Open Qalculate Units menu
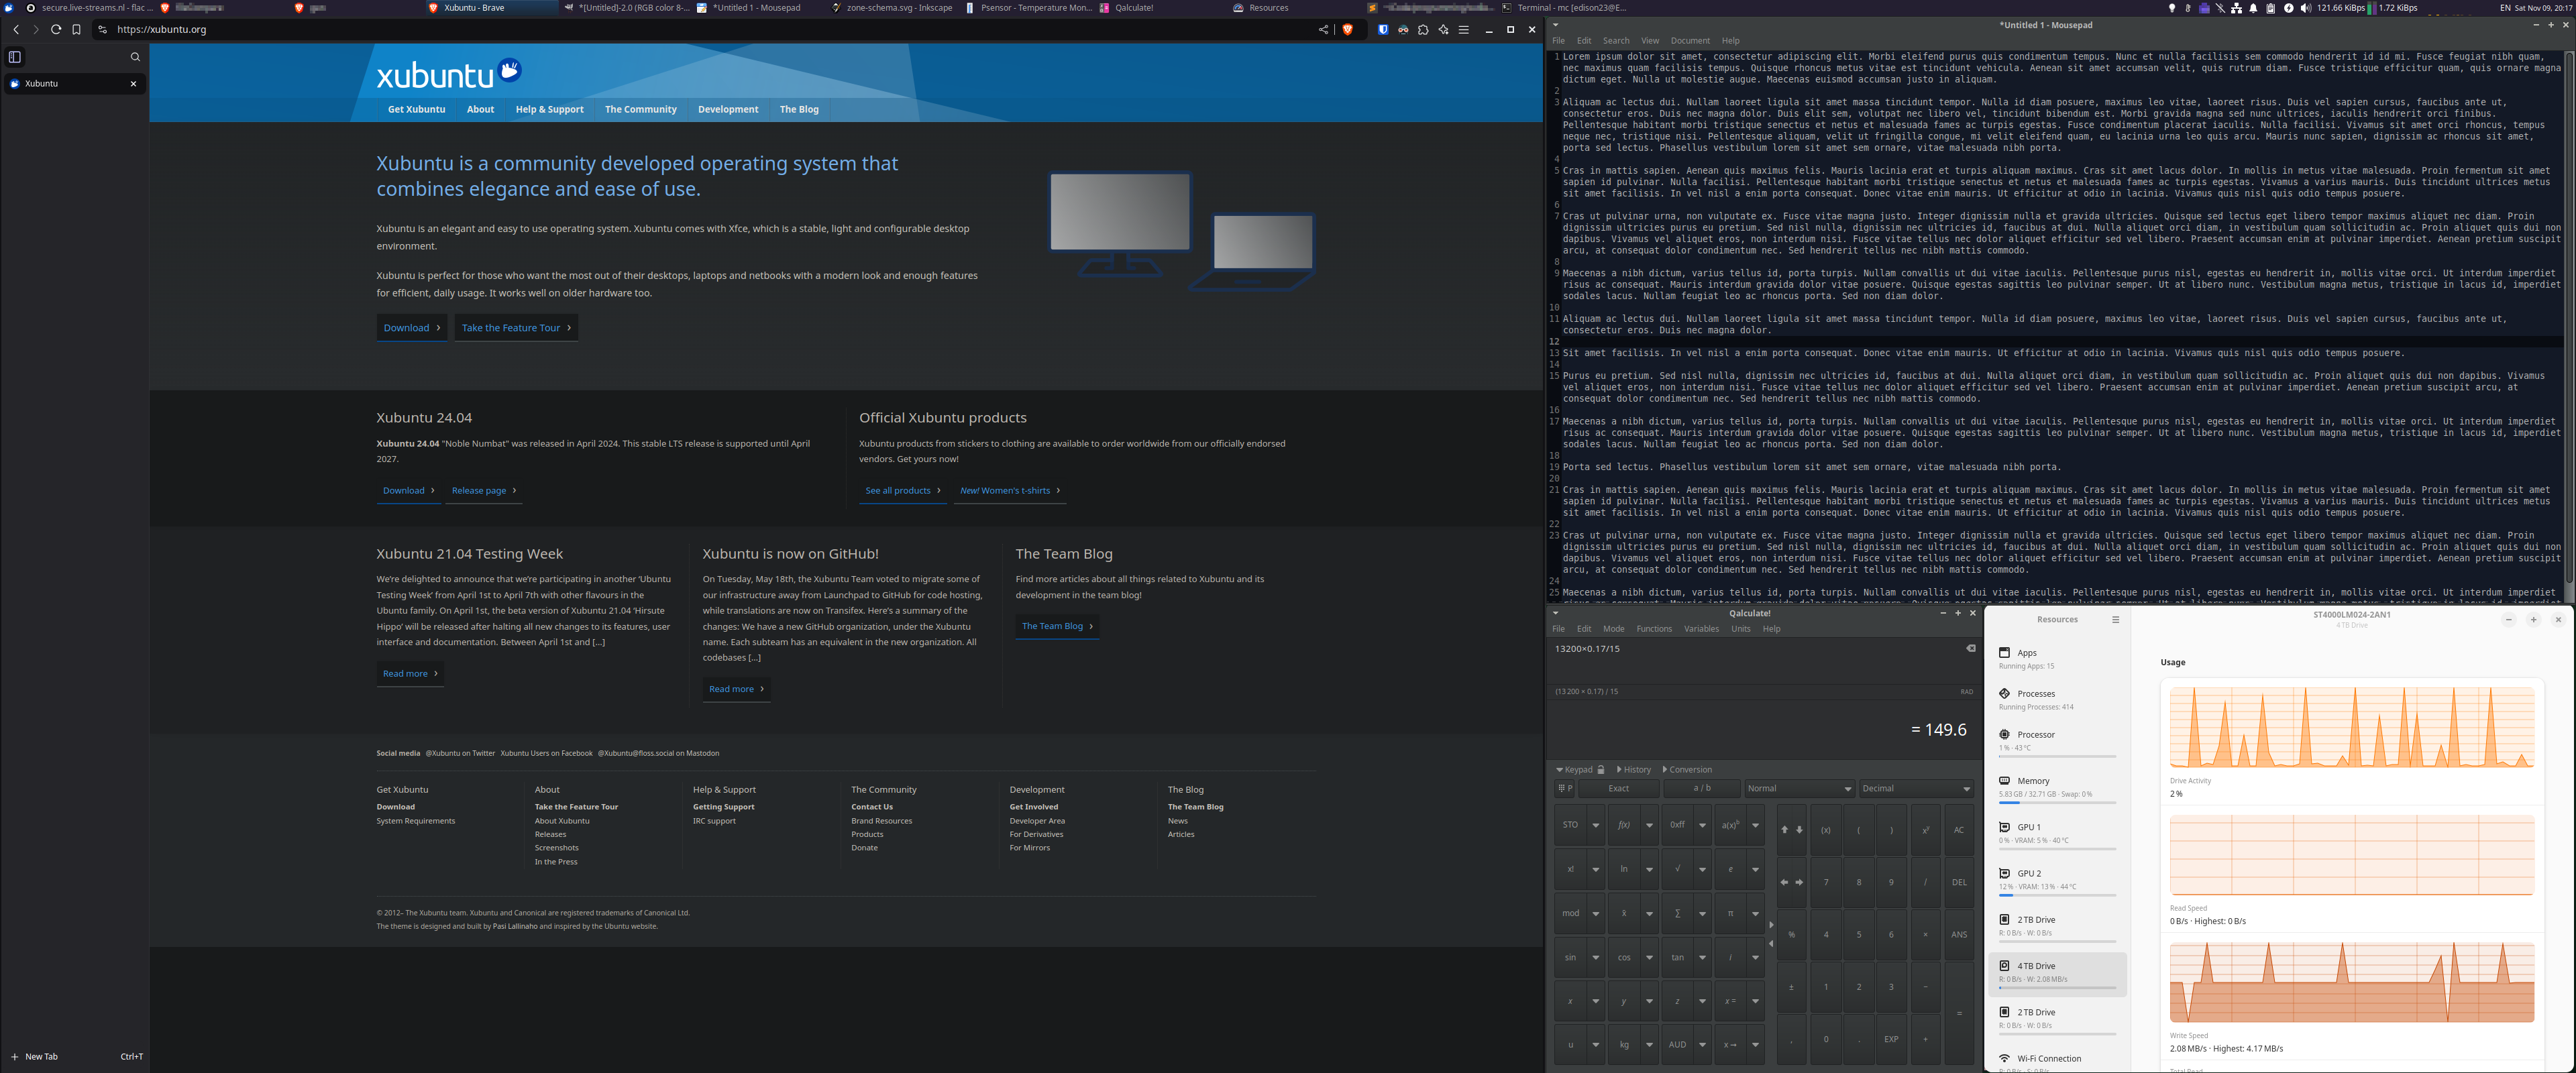2576x1073 pixels. 1740,629
